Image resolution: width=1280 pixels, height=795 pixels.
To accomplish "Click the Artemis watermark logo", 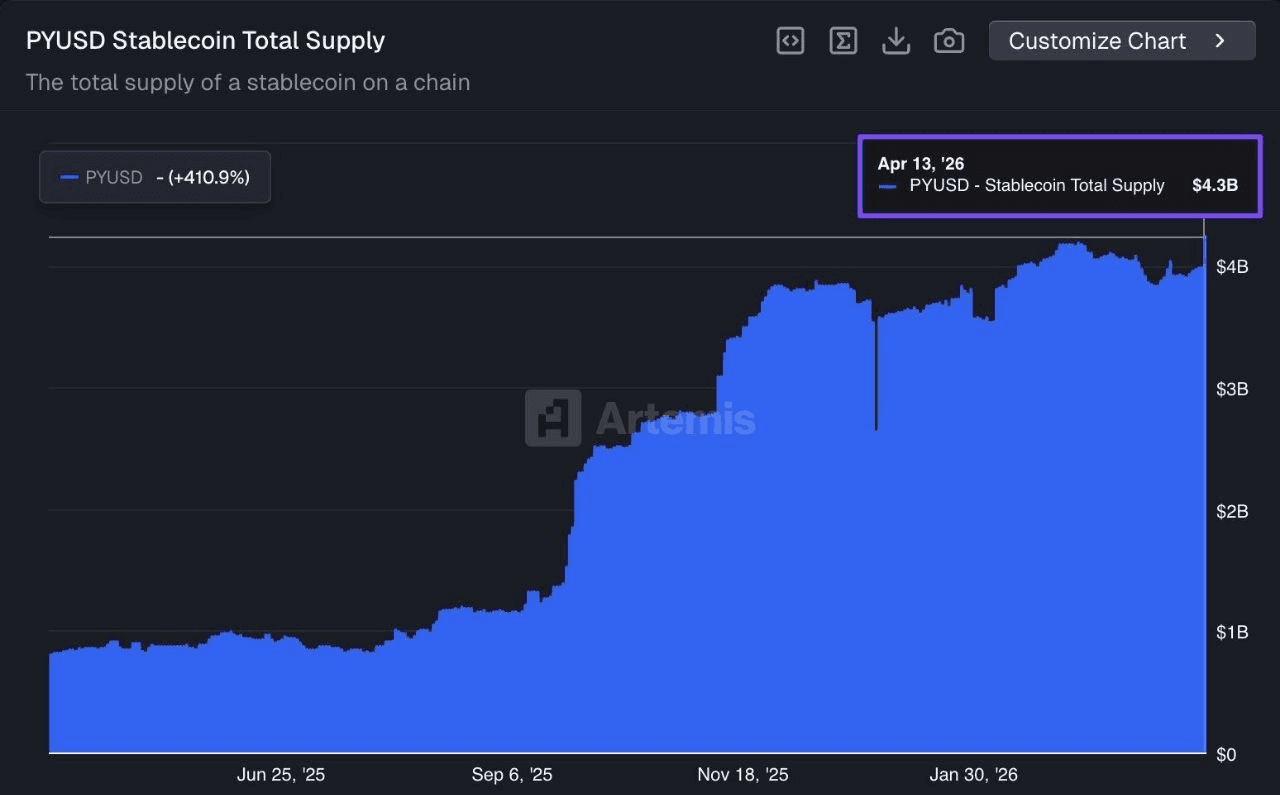I will point(553,418).
